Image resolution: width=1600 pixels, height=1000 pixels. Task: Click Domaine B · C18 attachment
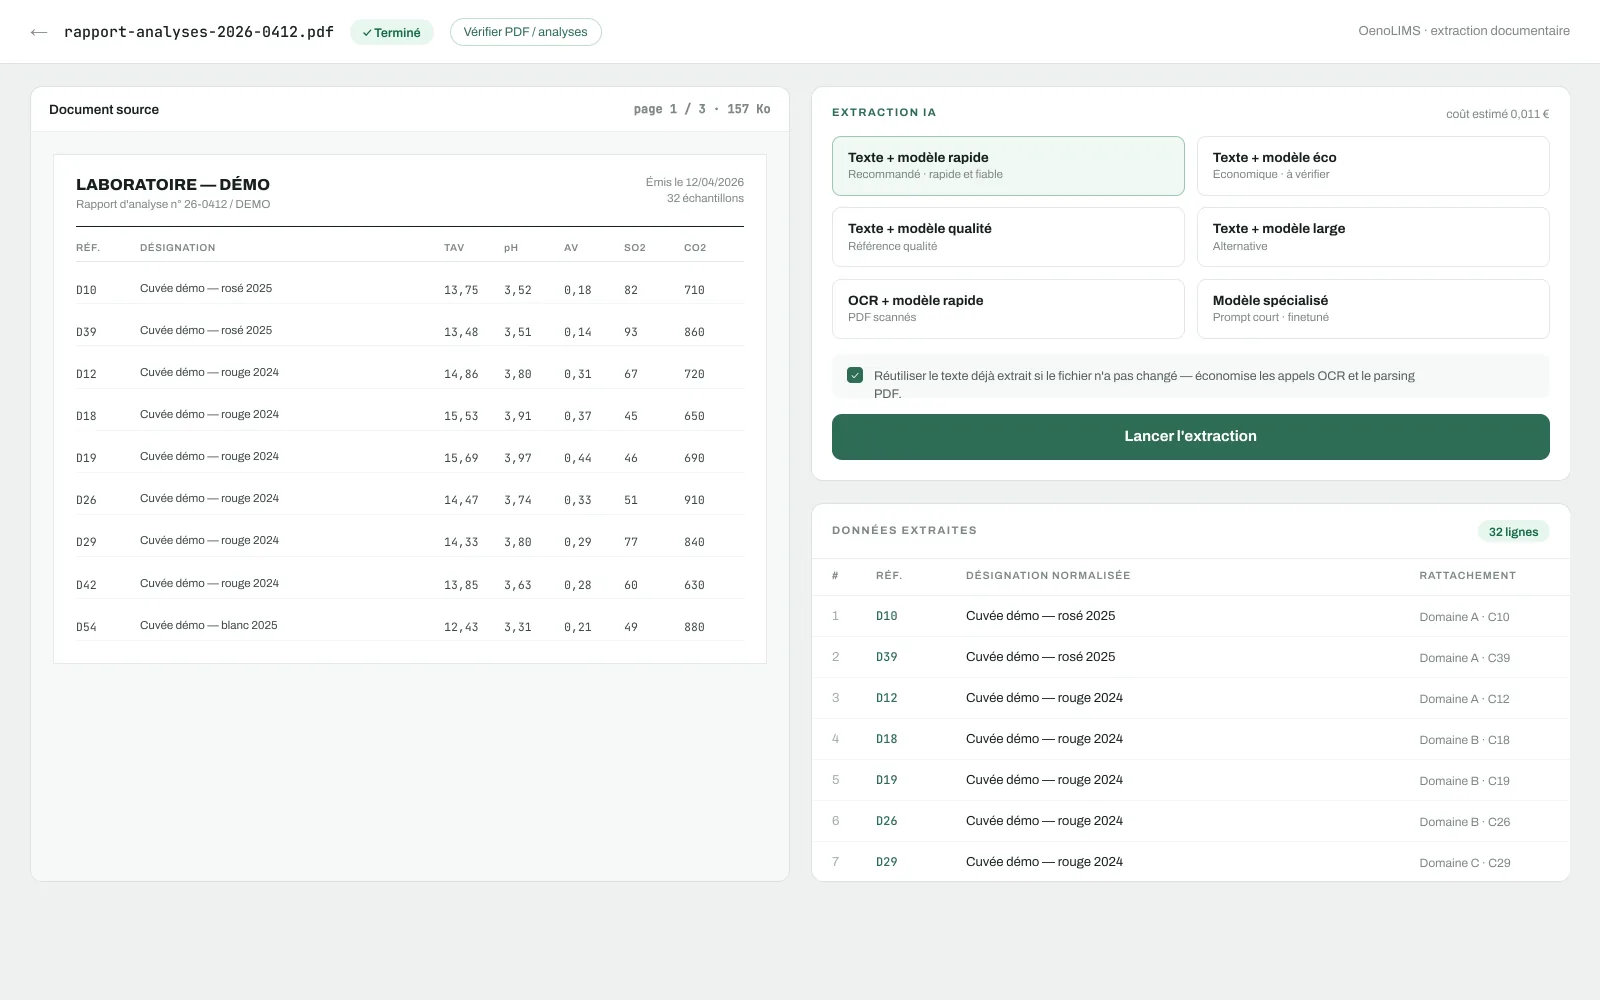pos(1464,740)
